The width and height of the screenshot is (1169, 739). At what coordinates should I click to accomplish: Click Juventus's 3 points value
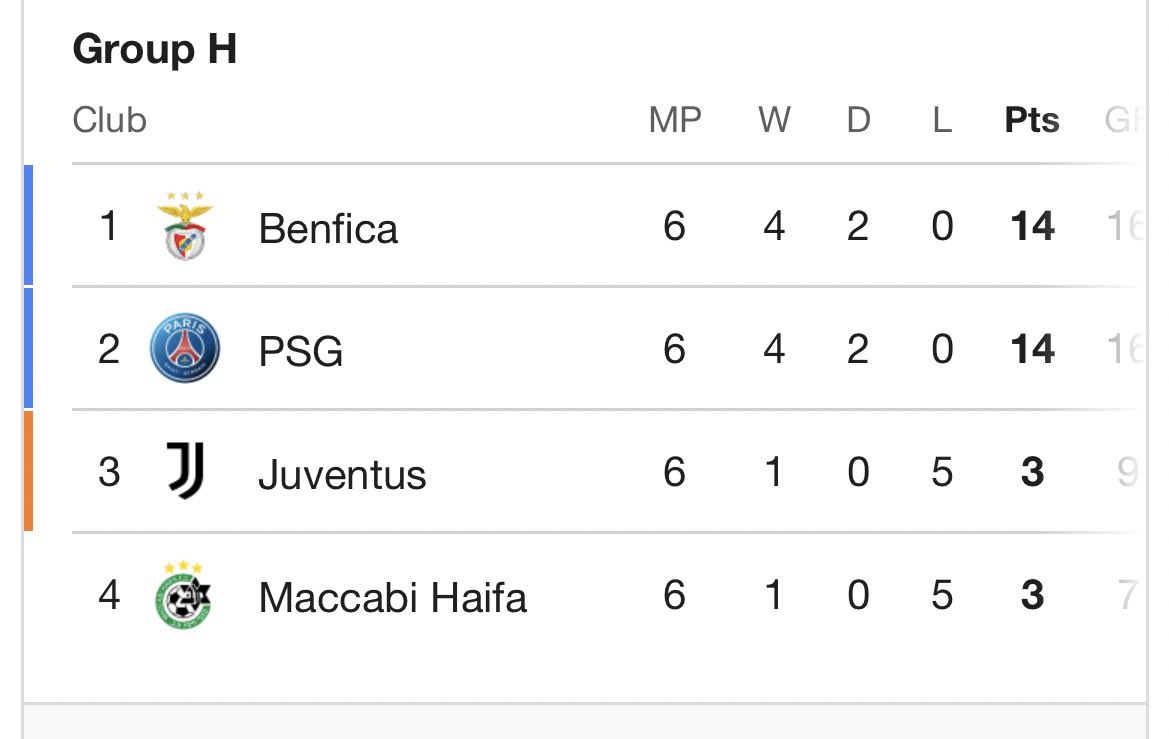[1033, 472]
